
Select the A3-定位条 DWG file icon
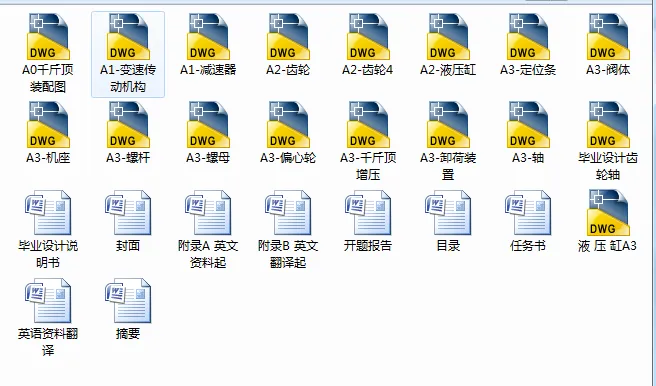(528, 36)
